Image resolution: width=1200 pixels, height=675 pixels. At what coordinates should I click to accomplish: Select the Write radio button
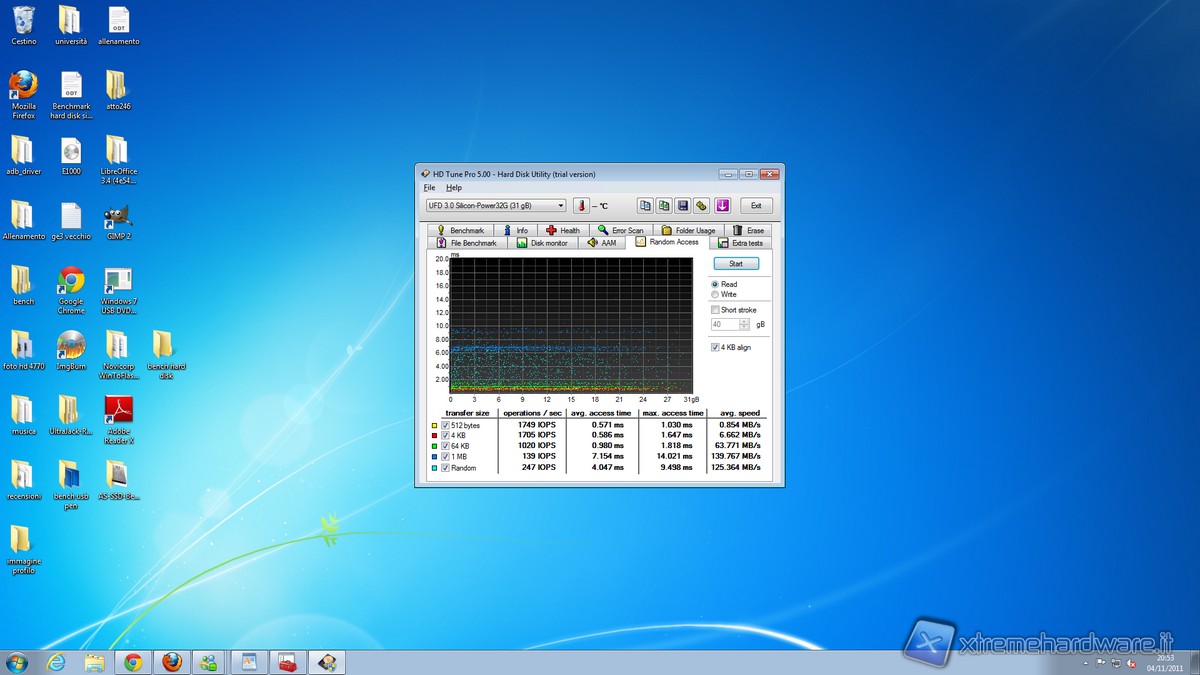click(x=715, y=294)
